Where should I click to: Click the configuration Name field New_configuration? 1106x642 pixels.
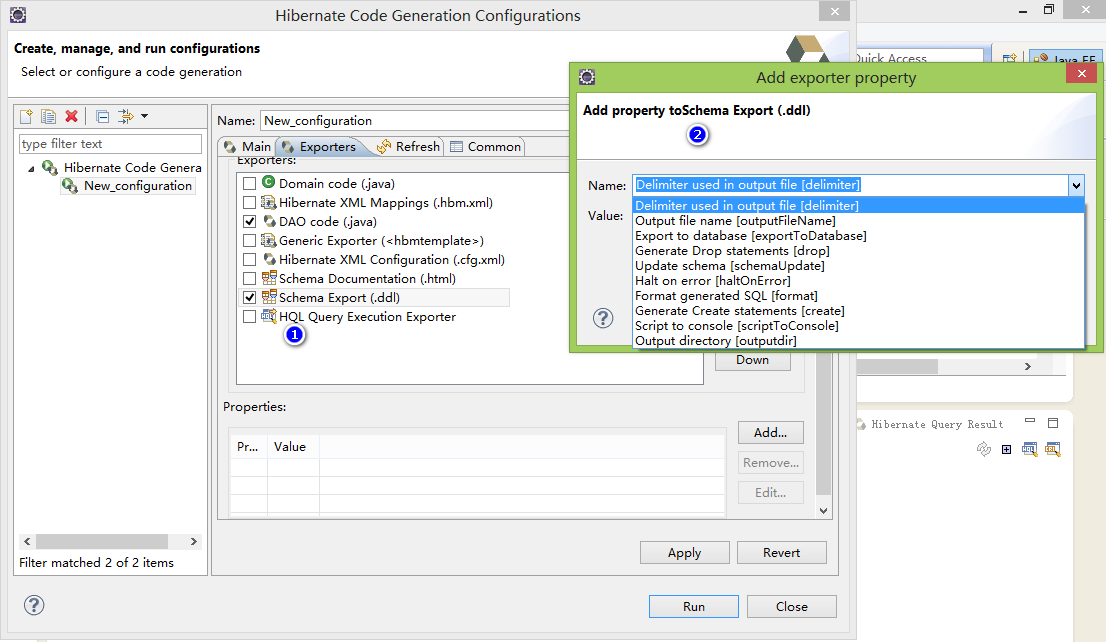click(x=415, y=121)
